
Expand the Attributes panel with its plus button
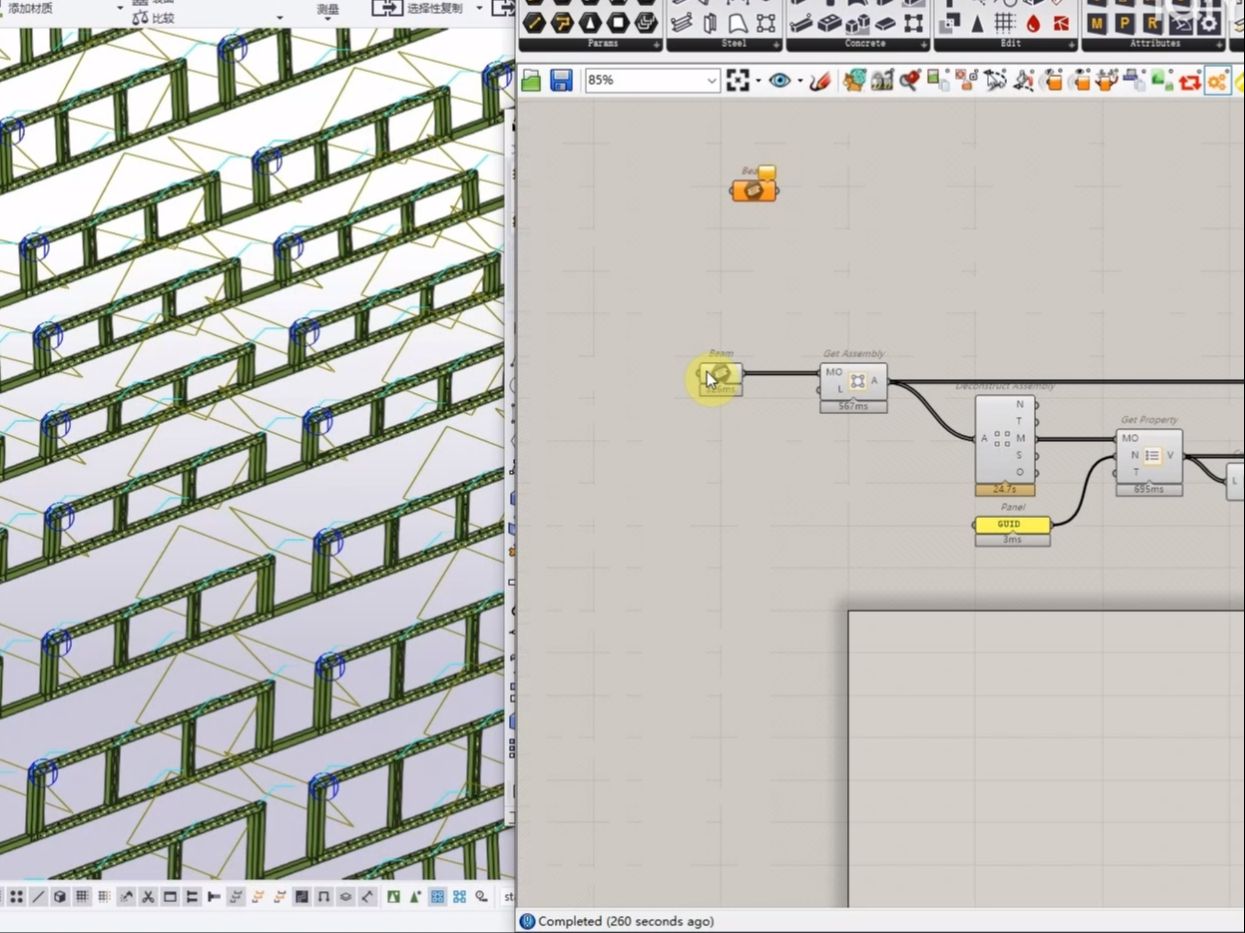(1219, 44)
